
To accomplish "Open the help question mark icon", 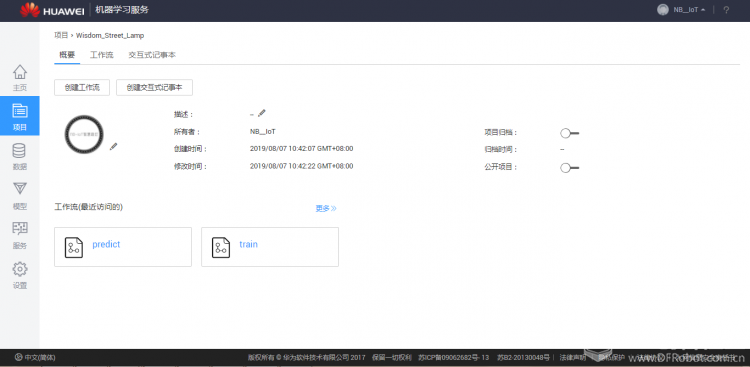I will point(726,10).
